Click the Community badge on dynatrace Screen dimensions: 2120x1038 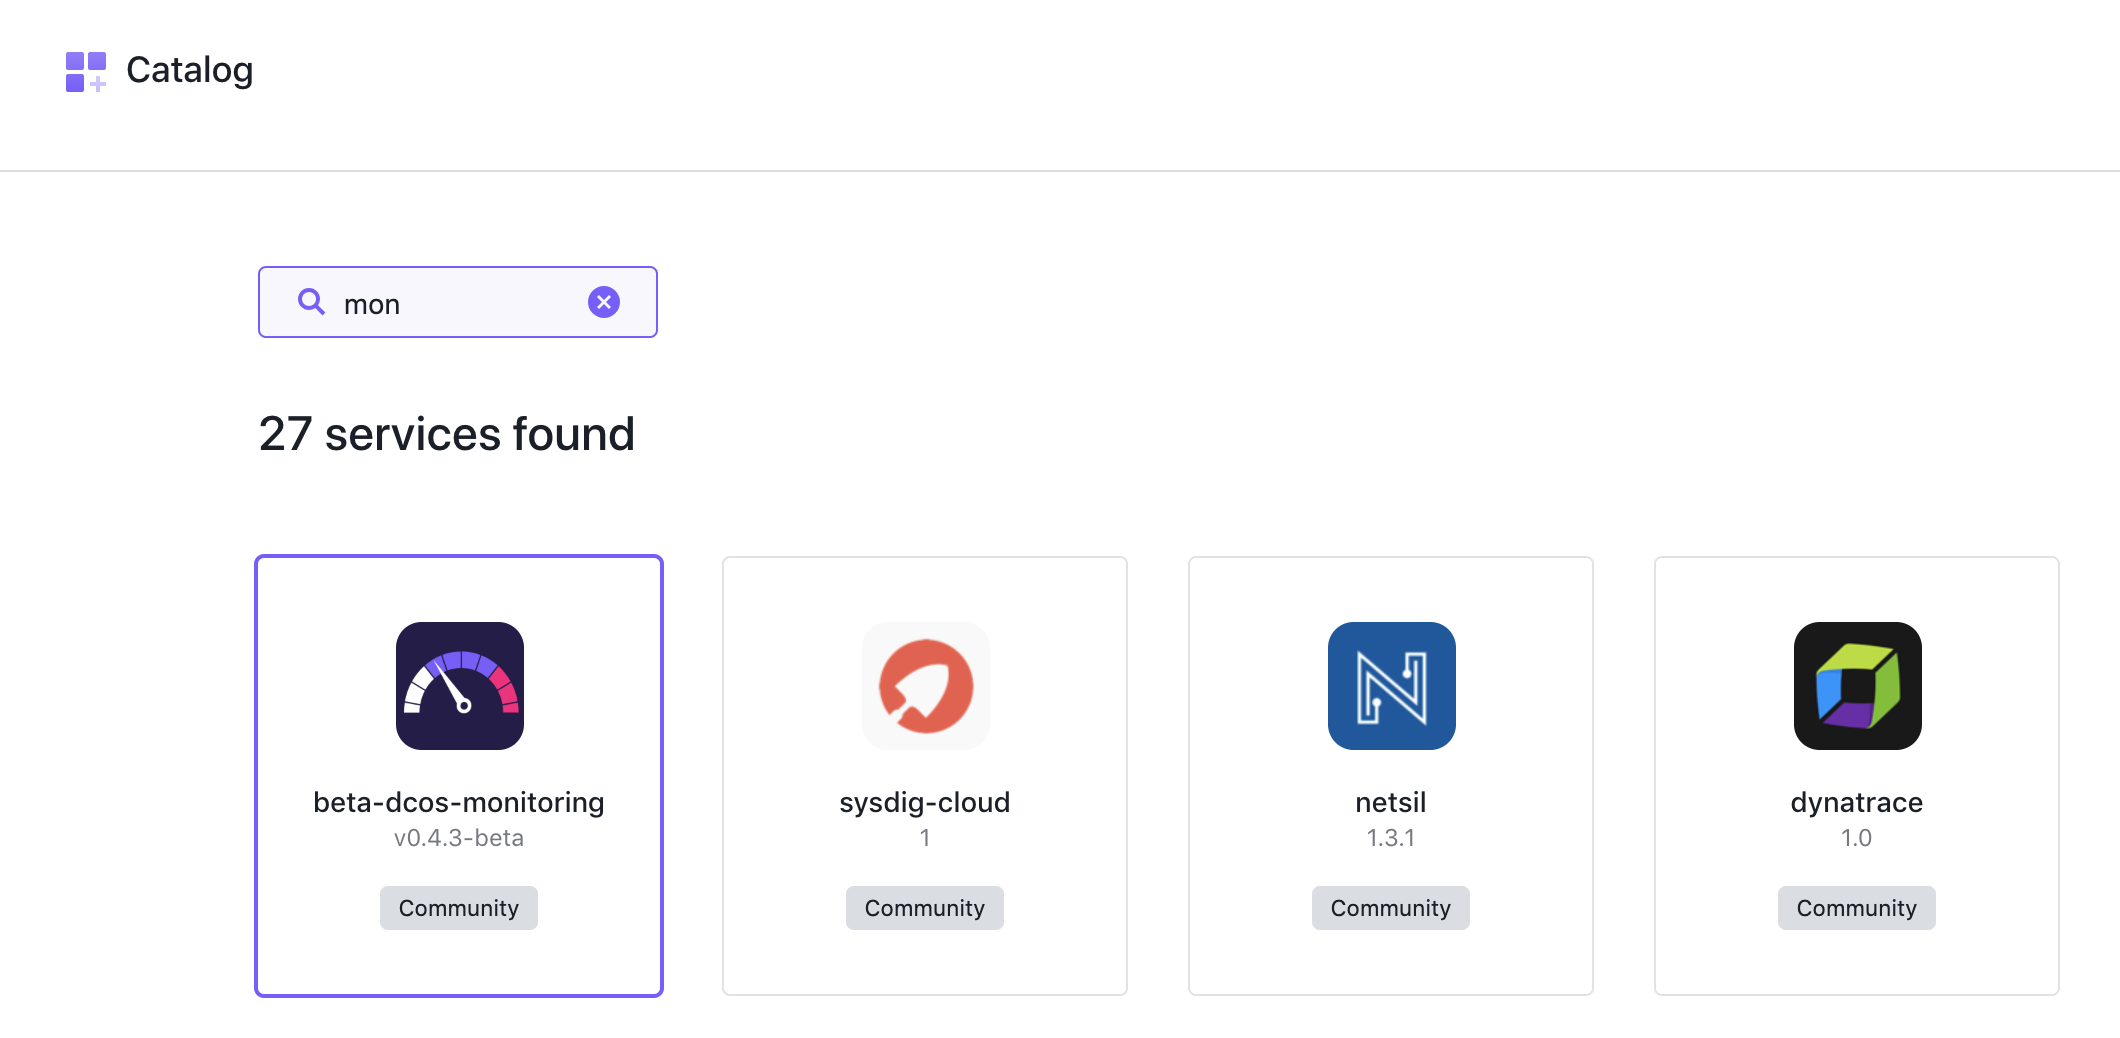pyautogui.click(x=1857, y=908)
